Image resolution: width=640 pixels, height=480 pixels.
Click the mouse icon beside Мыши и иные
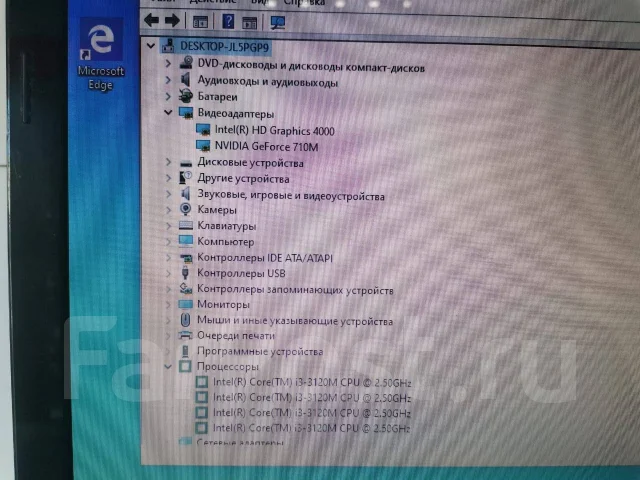pos(185,320)
